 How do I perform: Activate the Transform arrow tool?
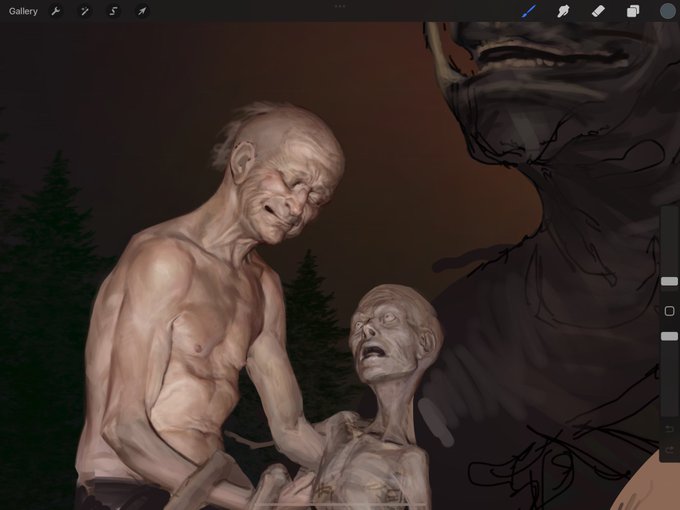click(x=142, y=11)
